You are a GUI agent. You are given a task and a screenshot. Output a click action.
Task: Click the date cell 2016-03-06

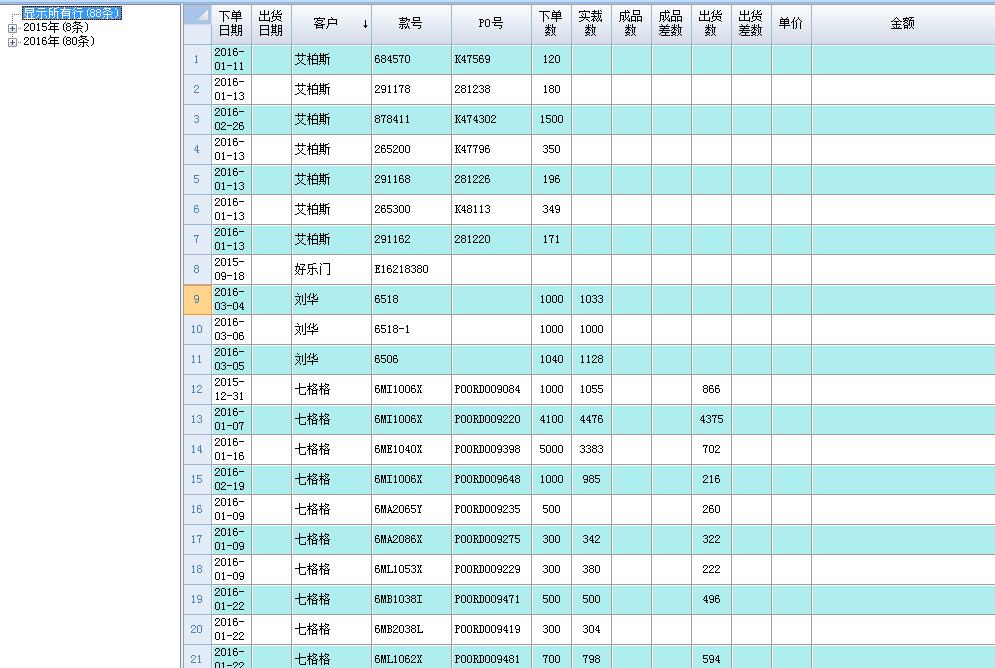(231, 329)
